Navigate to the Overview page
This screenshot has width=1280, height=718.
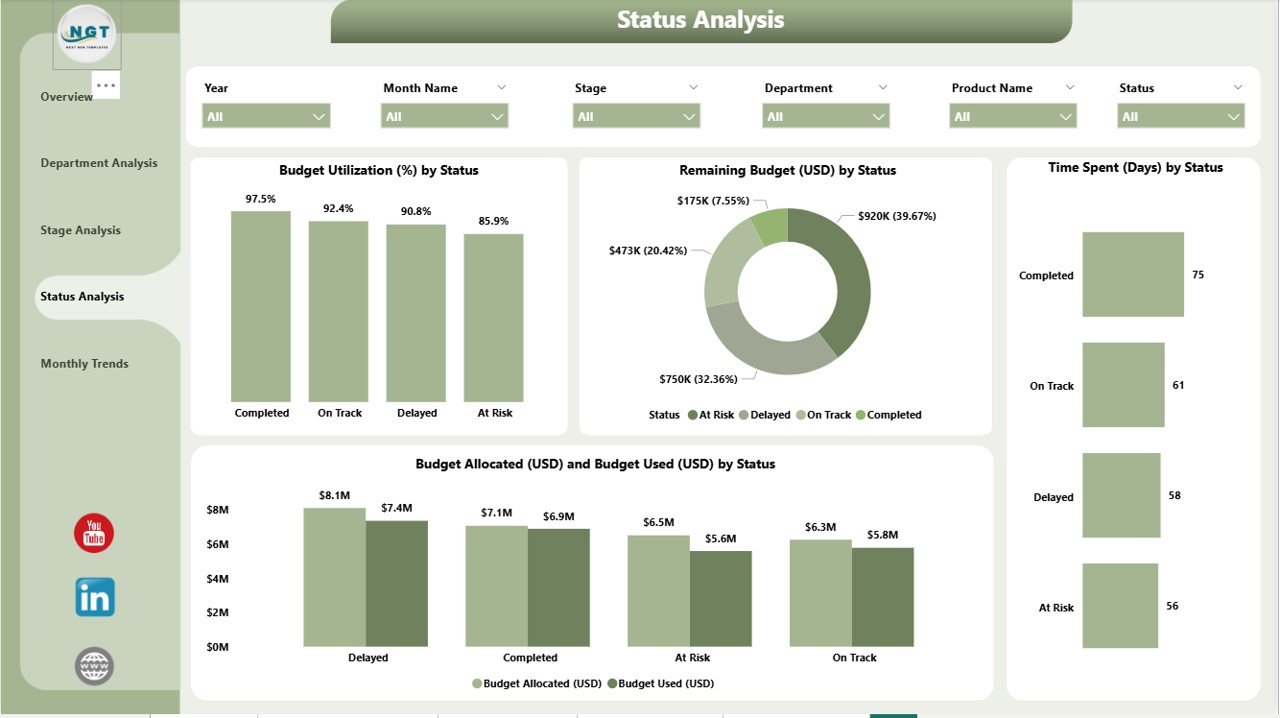pos(66,97)
